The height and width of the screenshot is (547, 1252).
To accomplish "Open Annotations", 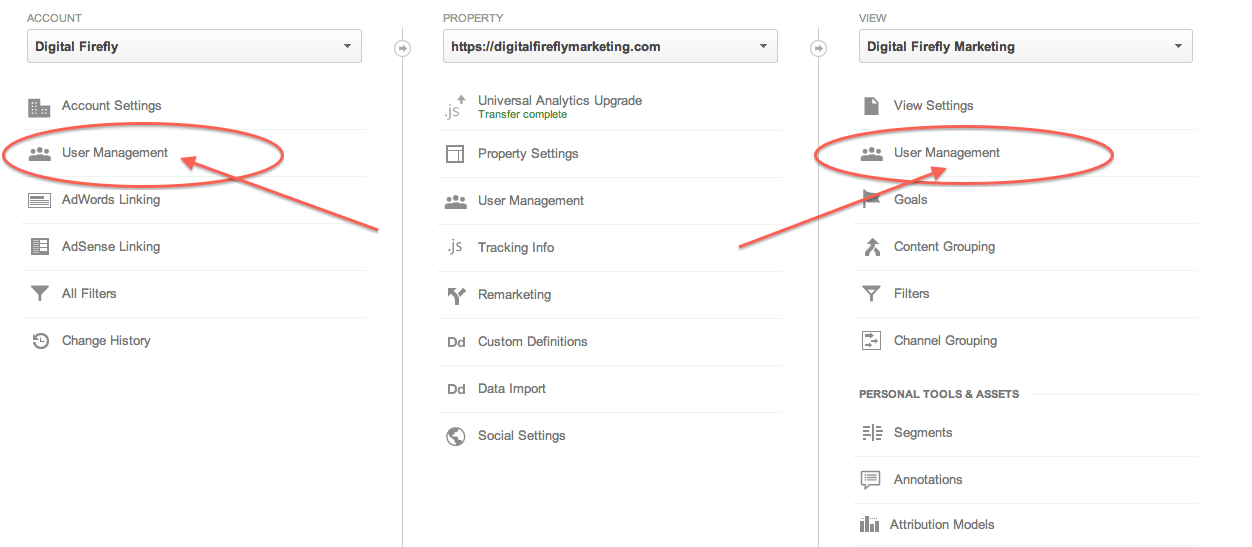I will [928, 480].
